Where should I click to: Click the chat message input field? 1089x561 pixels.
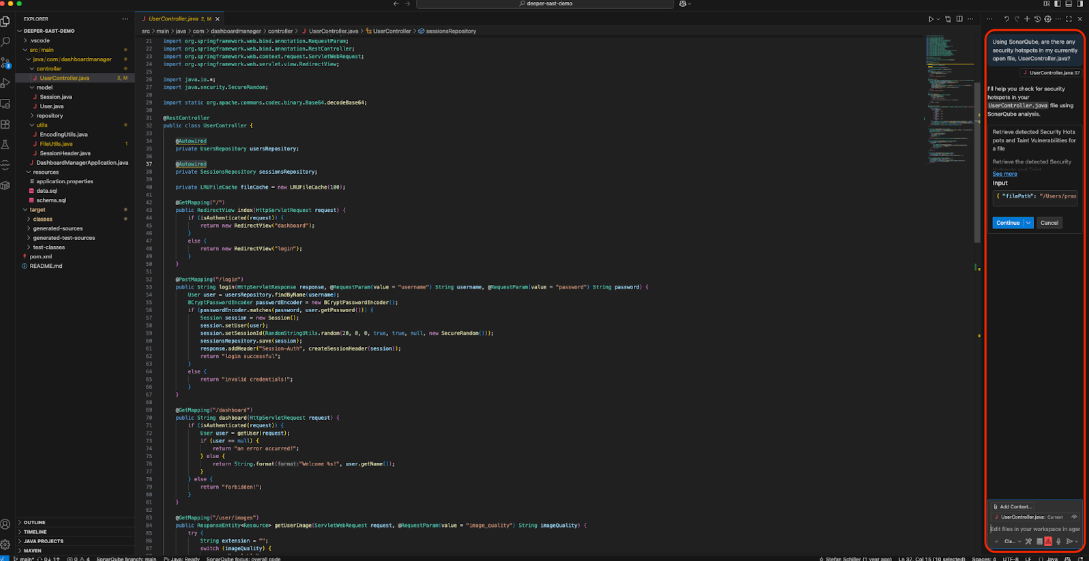pyautogui.click(x=1034, y=528)
